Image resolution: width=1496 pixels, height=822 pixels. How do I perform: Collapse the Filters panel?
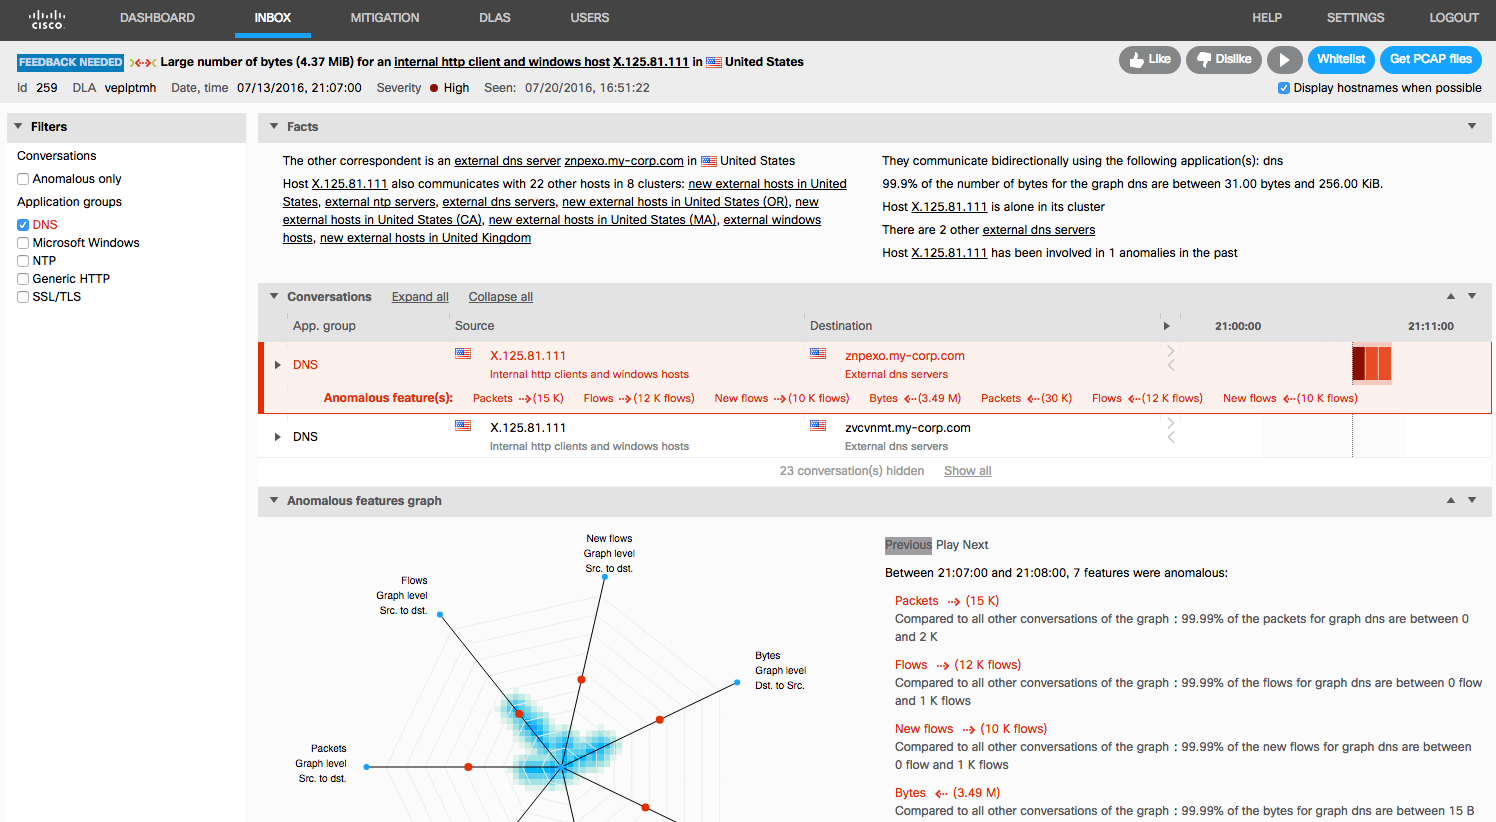point(18,127)
